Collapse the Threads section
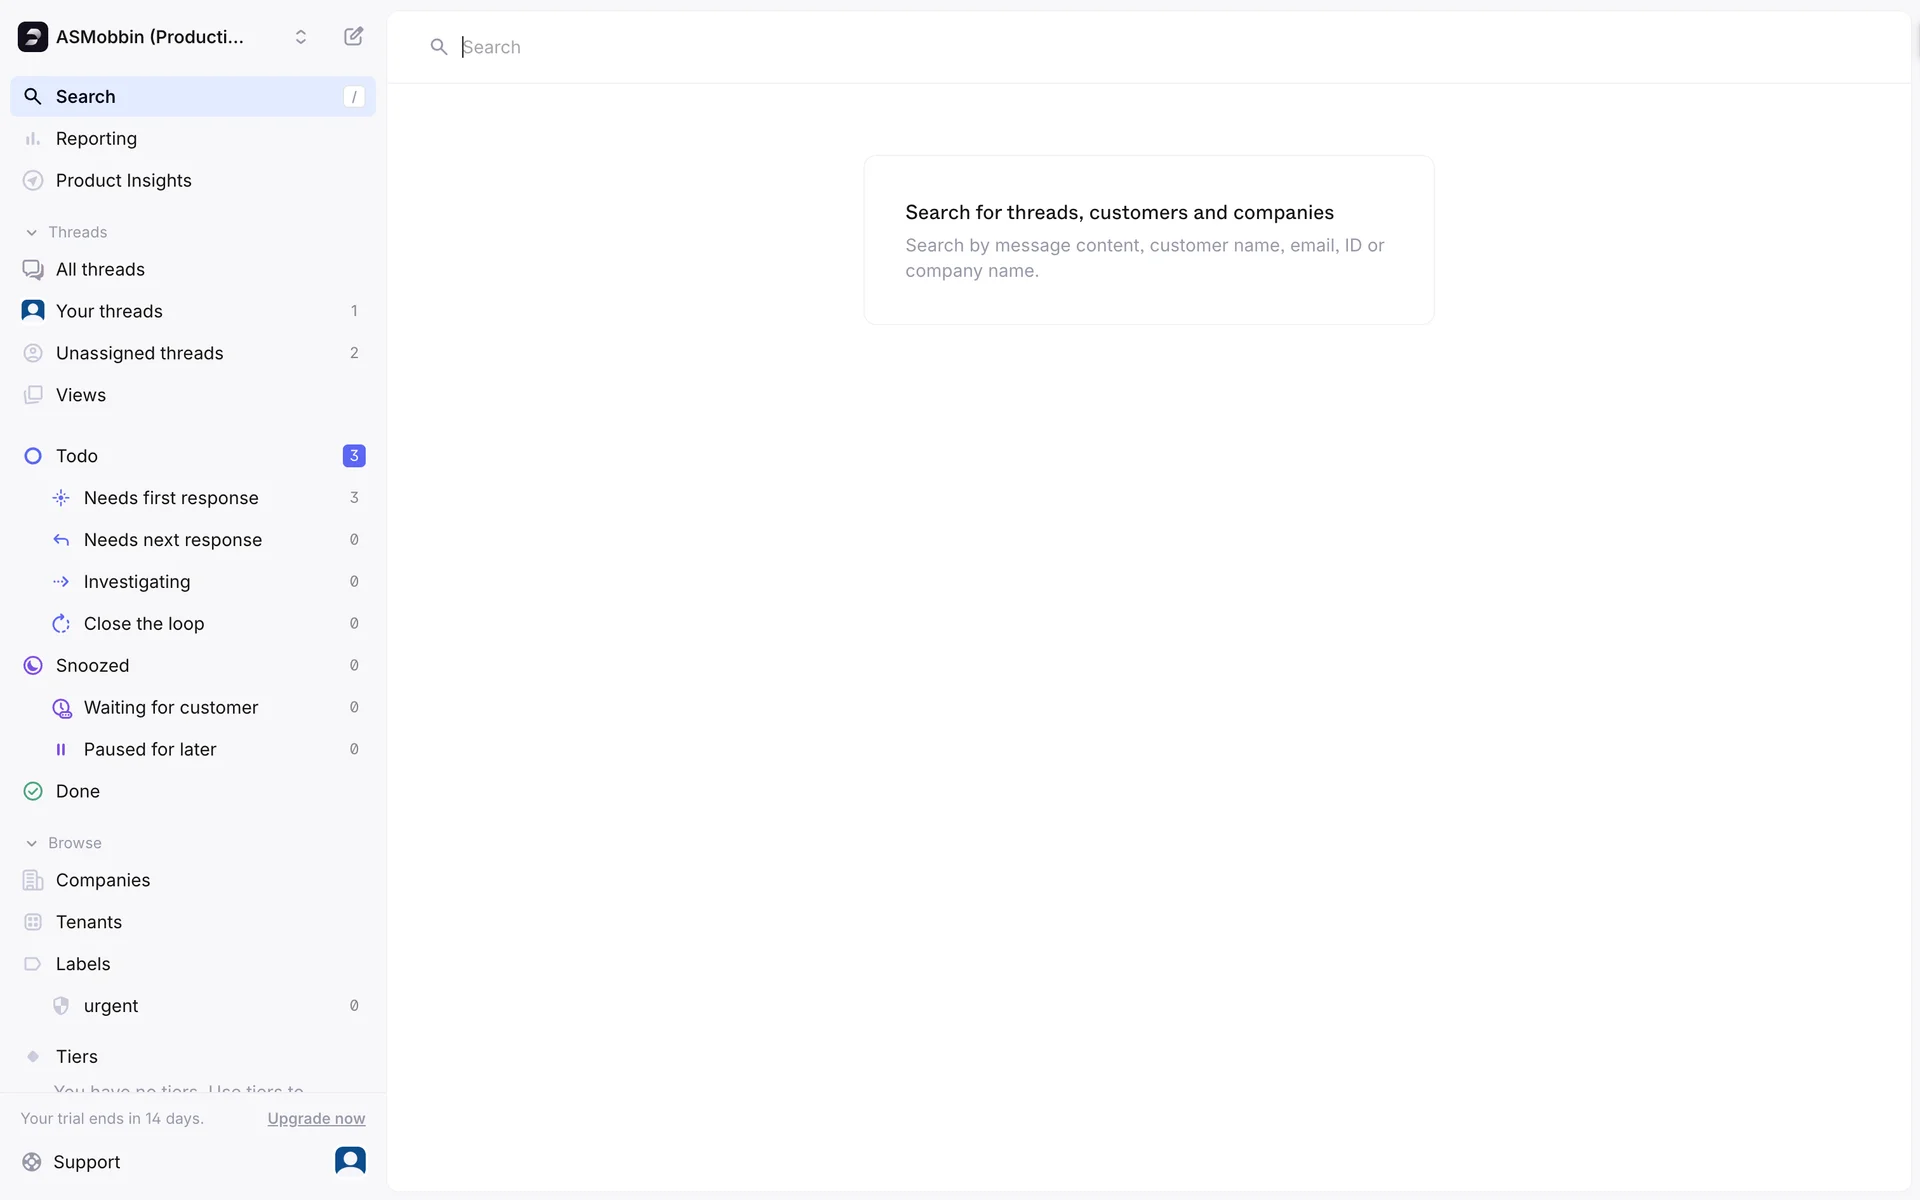The width and height of the screenshot is (1920, 1200). coord(32,232)
